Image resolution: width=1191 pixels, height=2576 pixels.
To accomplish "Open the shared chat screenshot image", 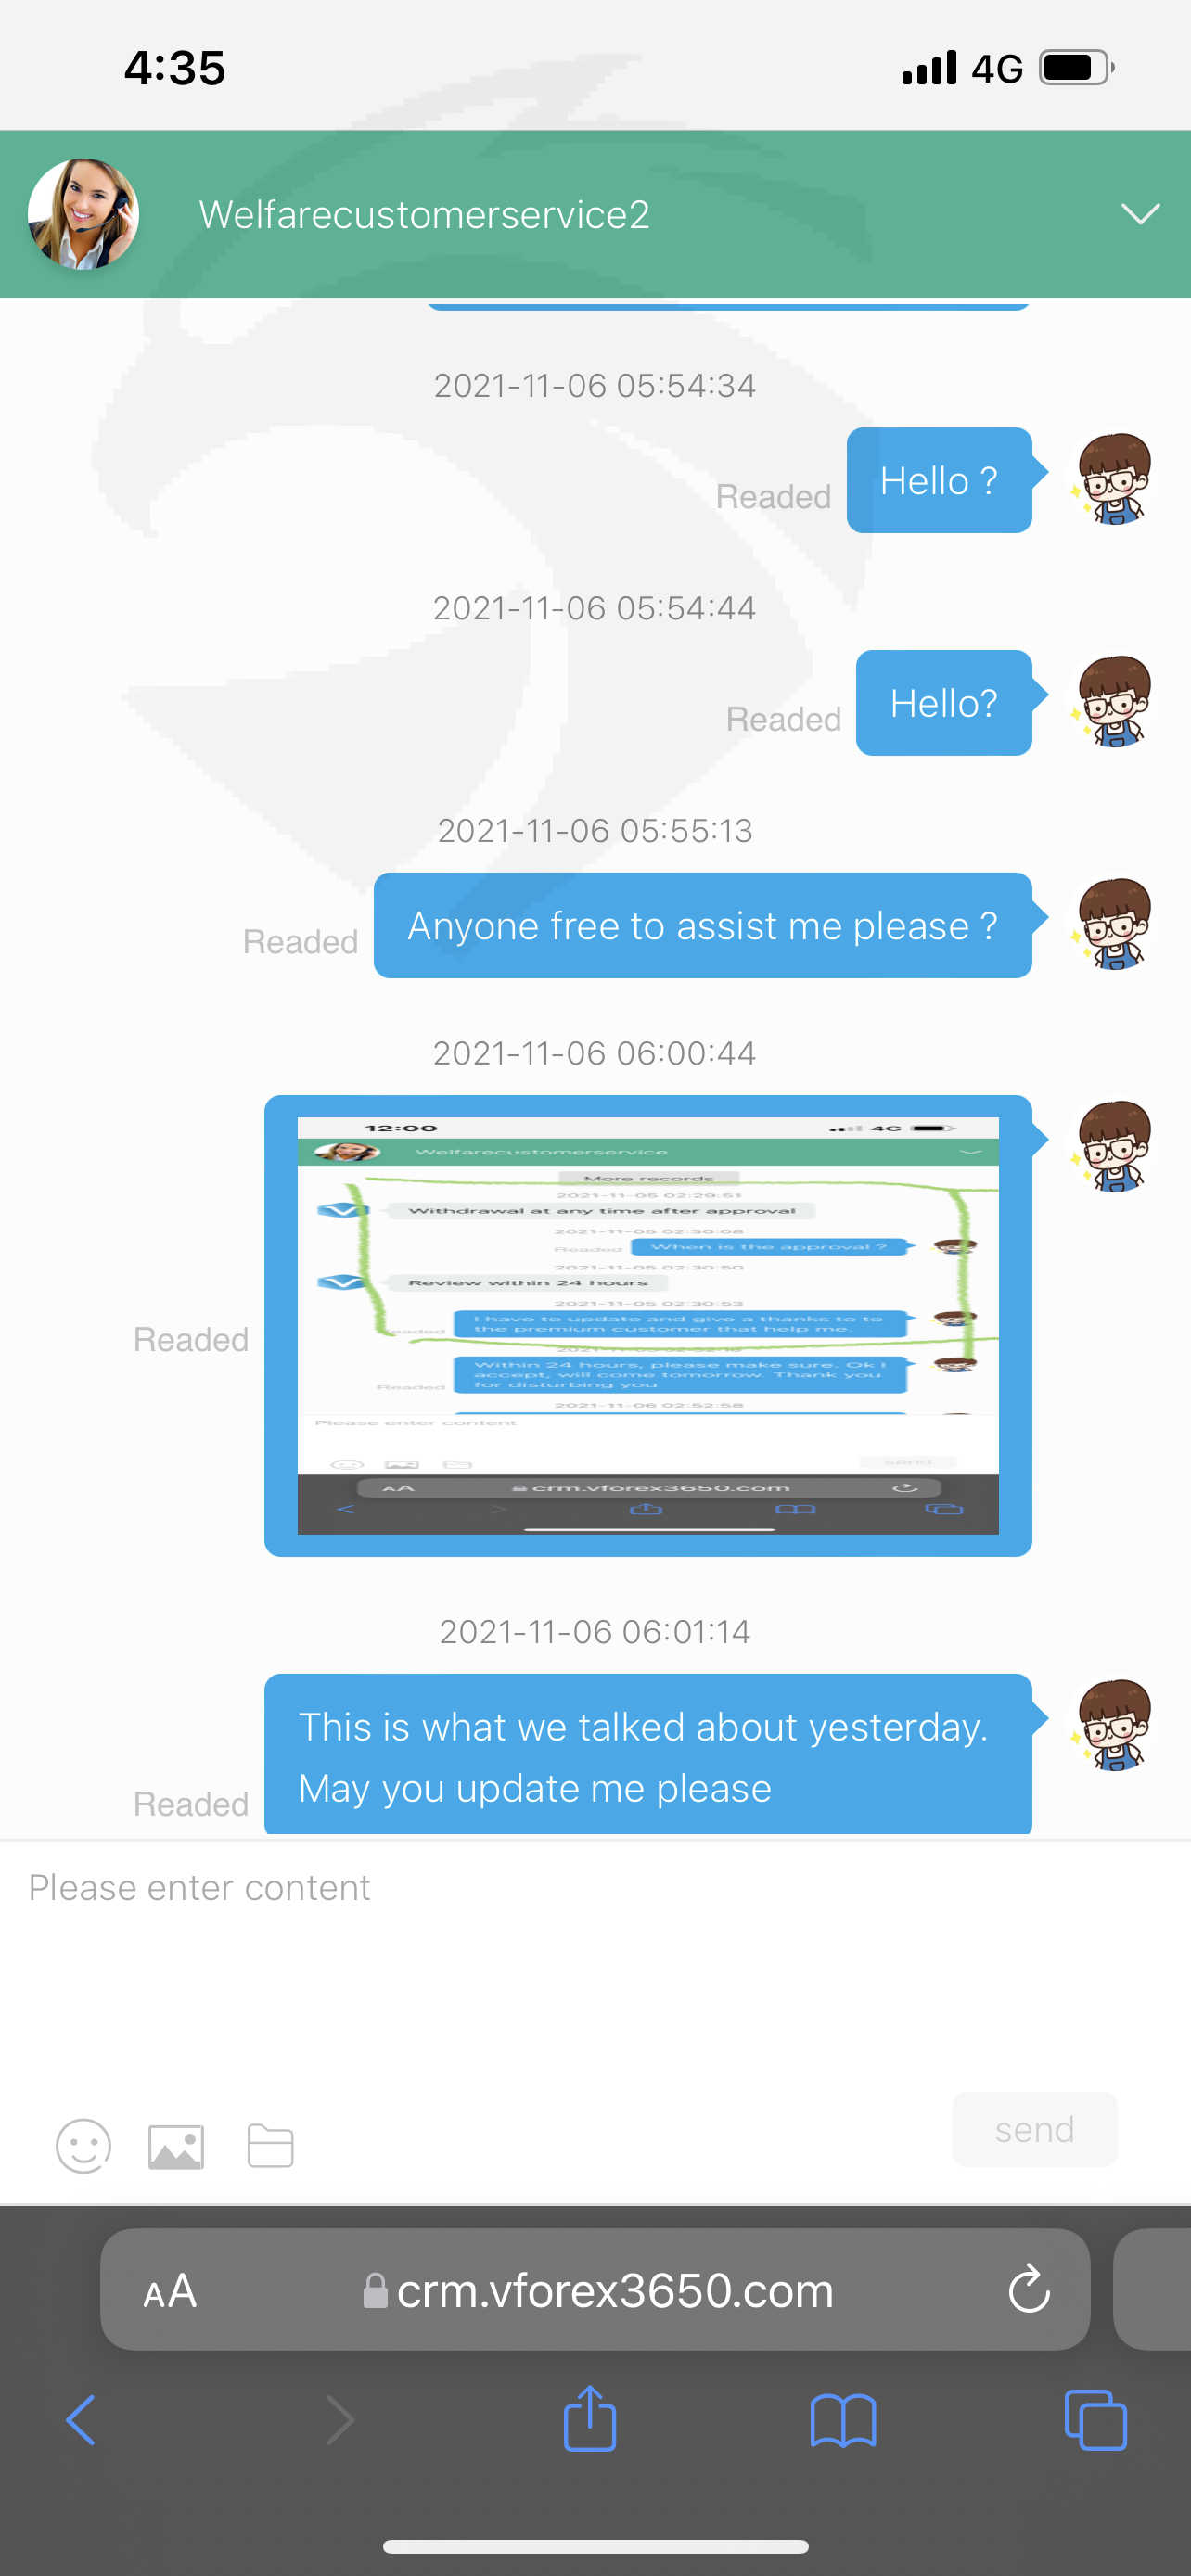I will click(648, 1325).
